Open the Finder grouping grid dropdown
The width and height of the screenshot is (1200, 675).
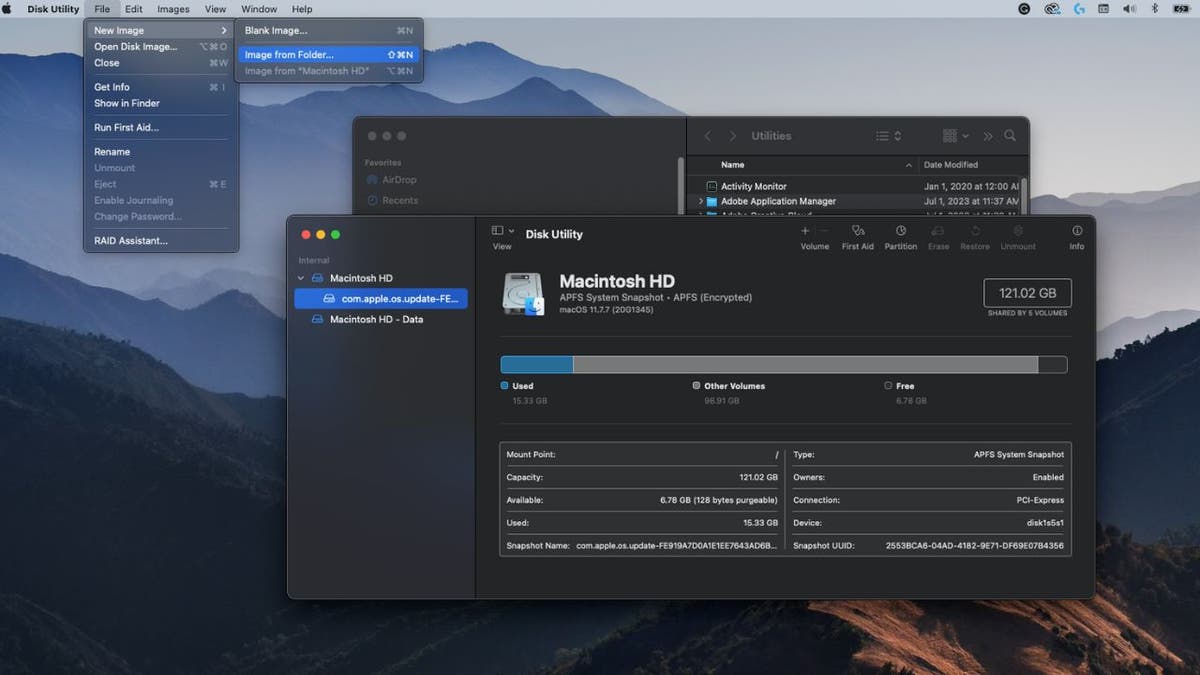click(x=955, y=136)
